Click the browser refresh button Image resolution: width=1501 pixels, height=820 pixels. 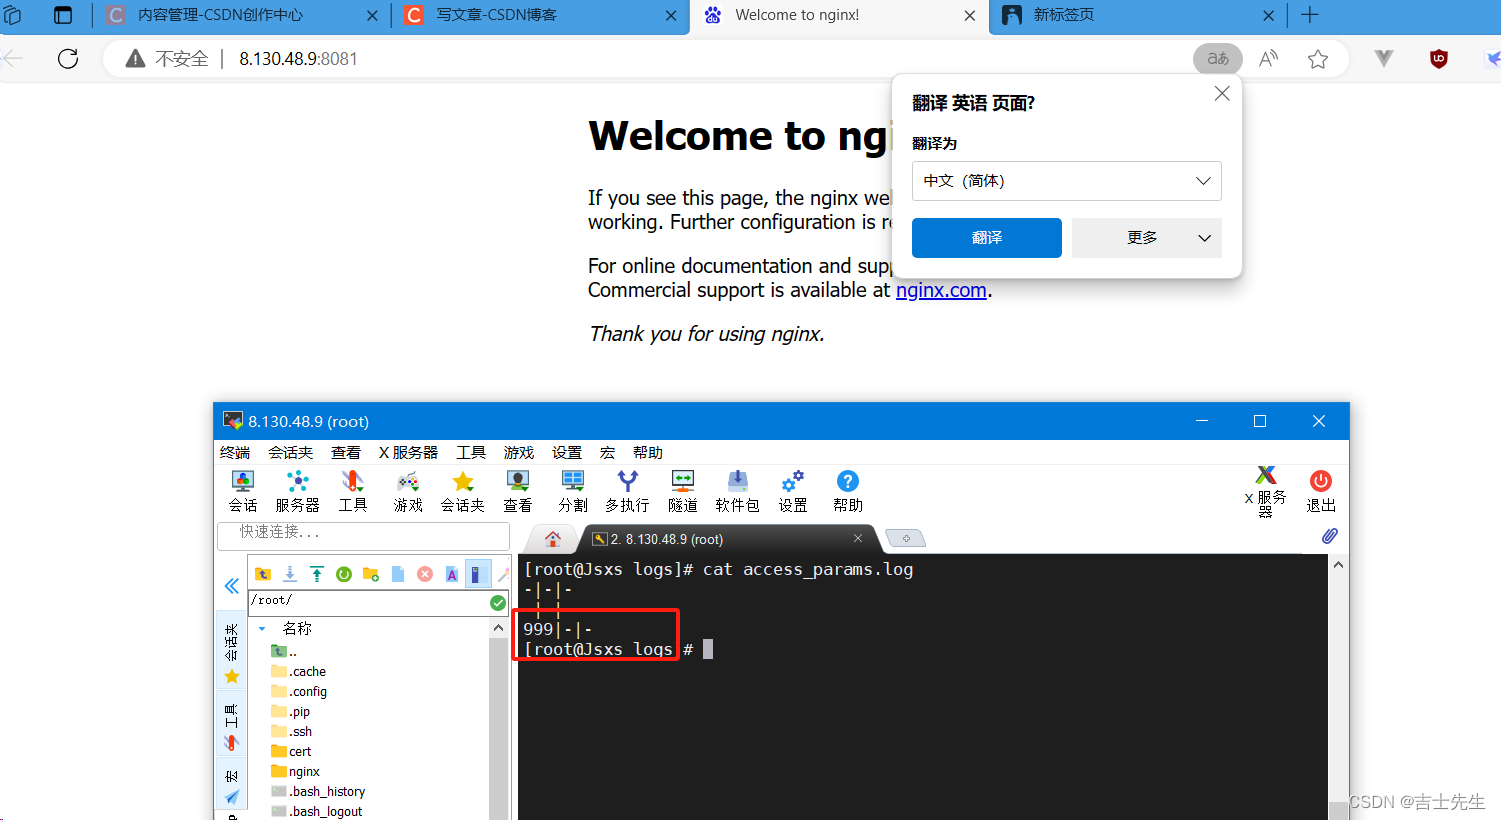[68, 59]
